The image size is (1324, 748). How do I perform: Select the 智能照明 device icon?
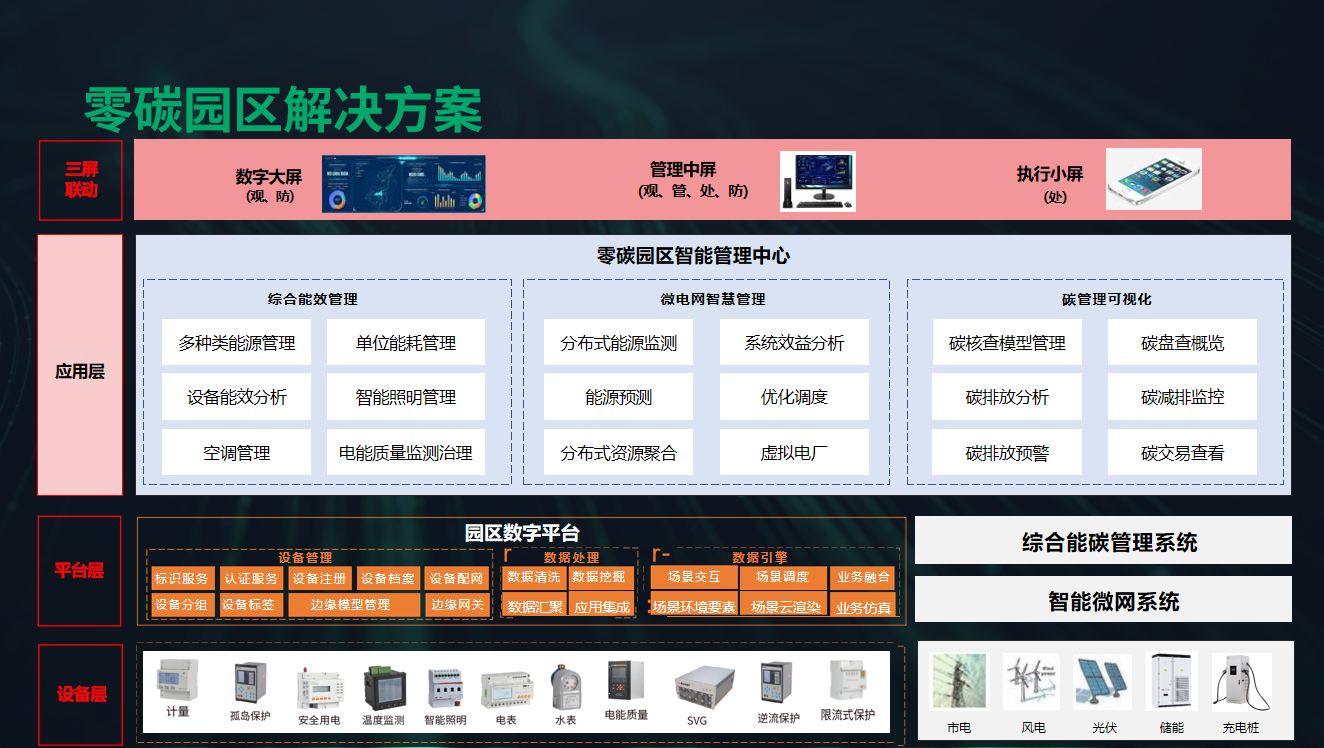click(445, 686)
